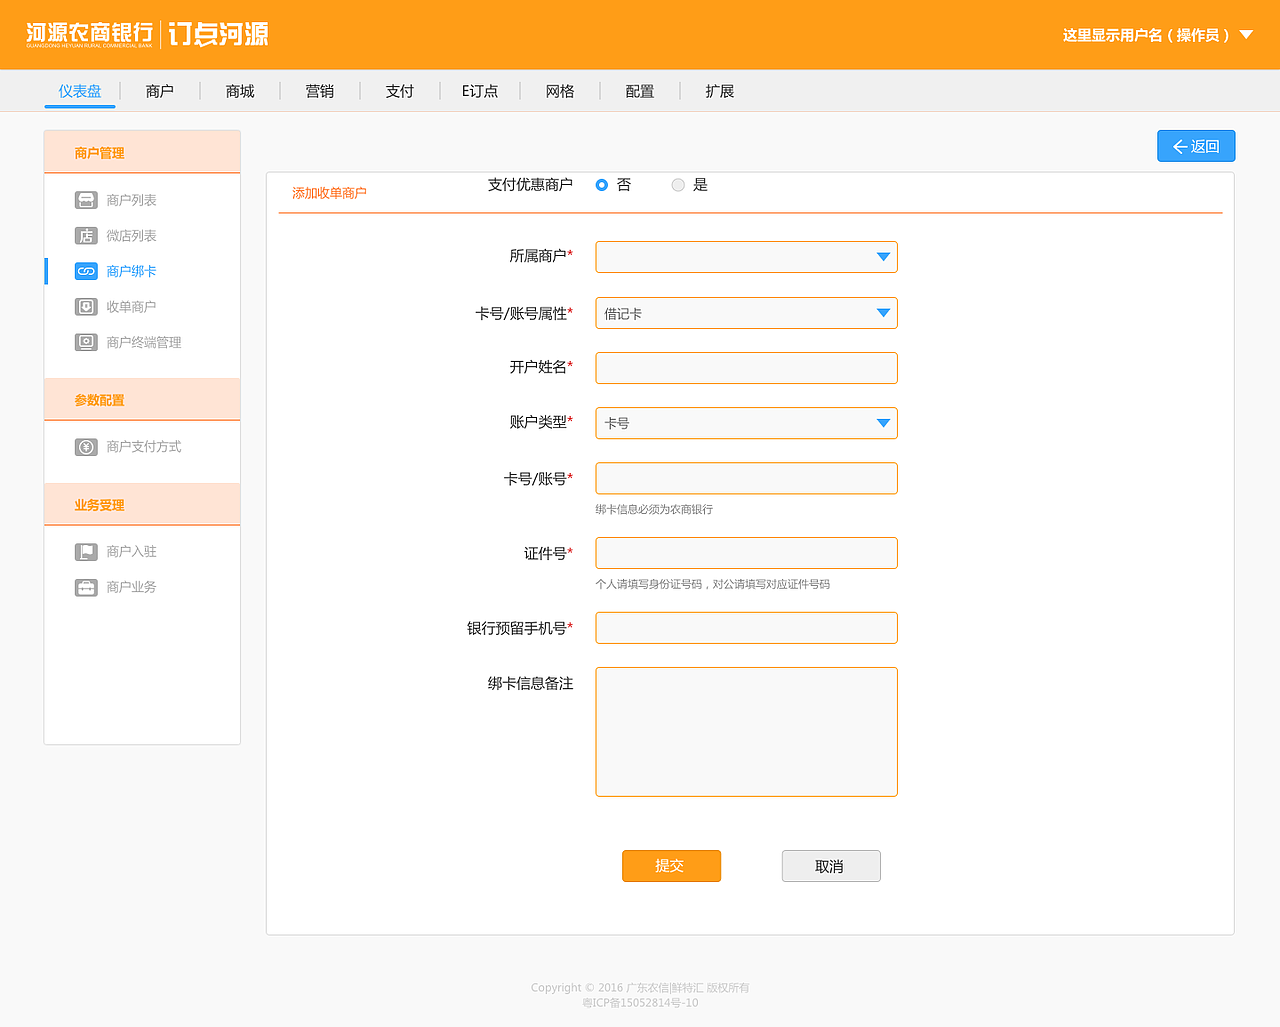The height and width of the screenshot is (1027, 1280).
Task: Switch to the 营销 tab
Action: point(320,91)
